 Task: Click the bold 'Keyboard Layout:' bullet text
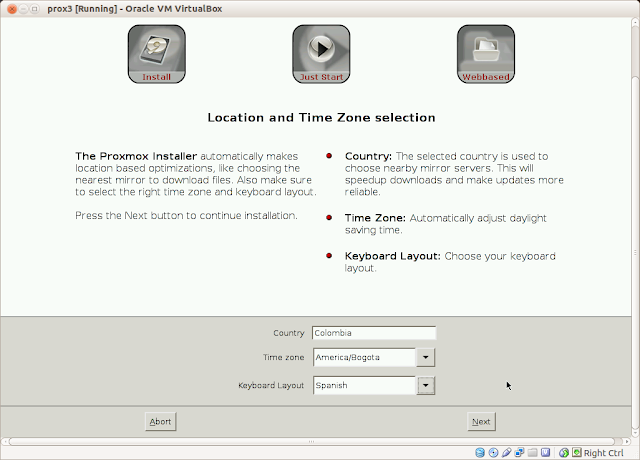393,256
